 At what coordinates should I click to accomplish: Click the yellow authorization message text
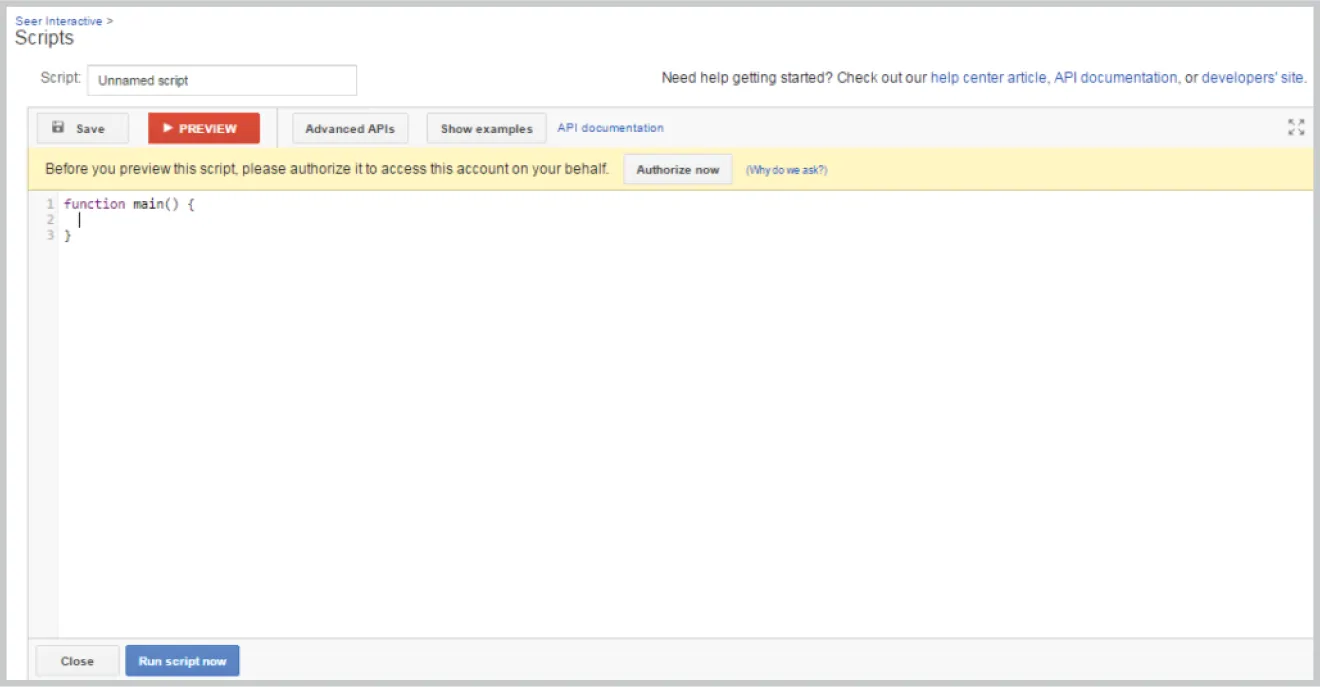[x=327, y=170]
